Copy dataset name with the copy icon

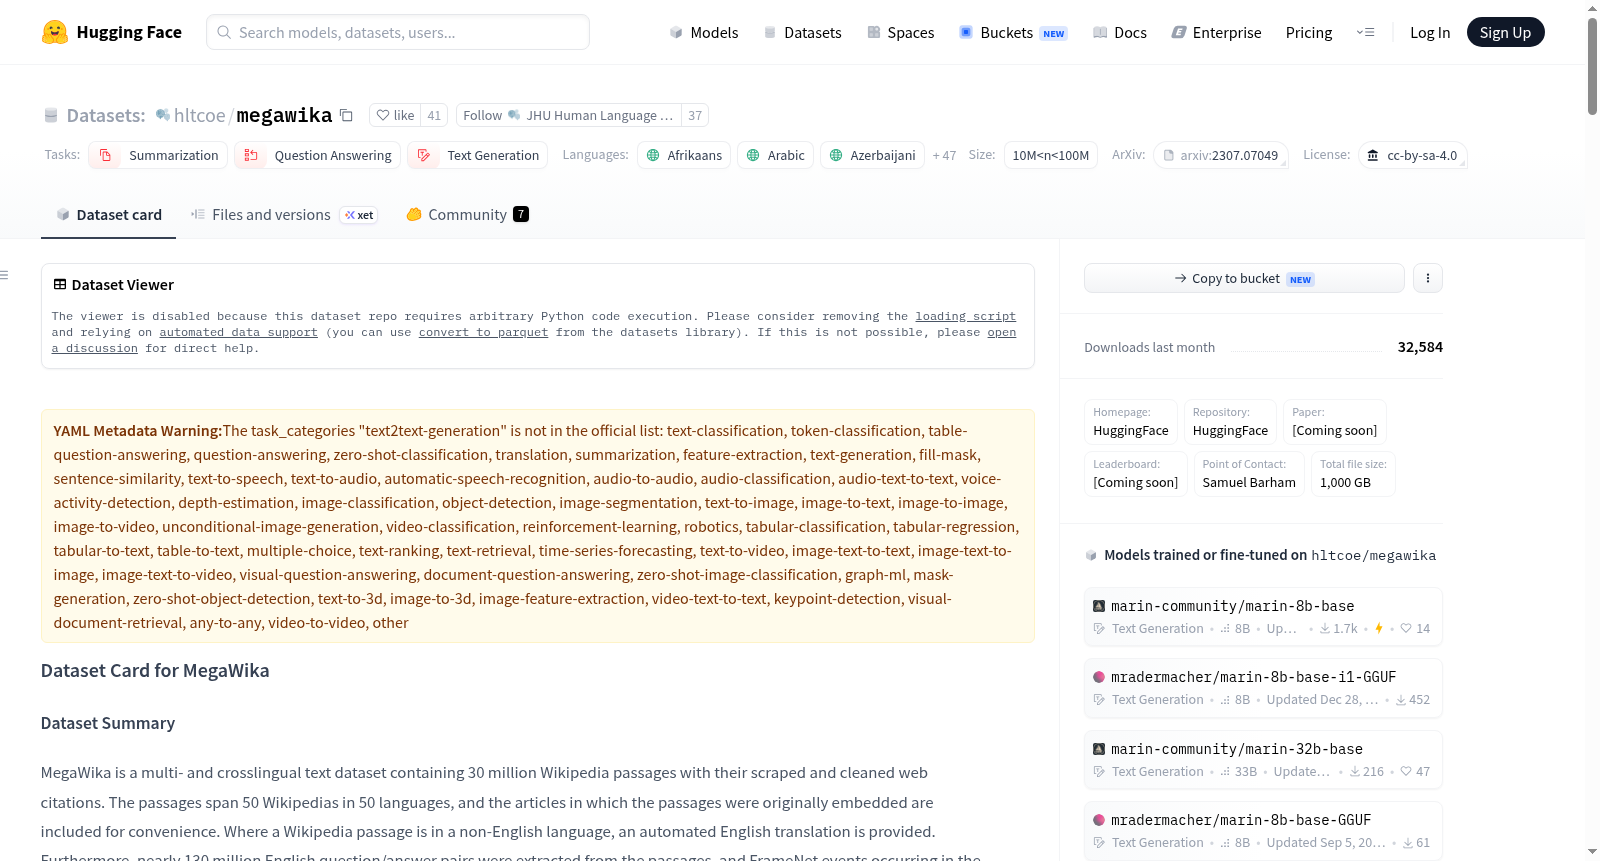(x=346, y=115)
